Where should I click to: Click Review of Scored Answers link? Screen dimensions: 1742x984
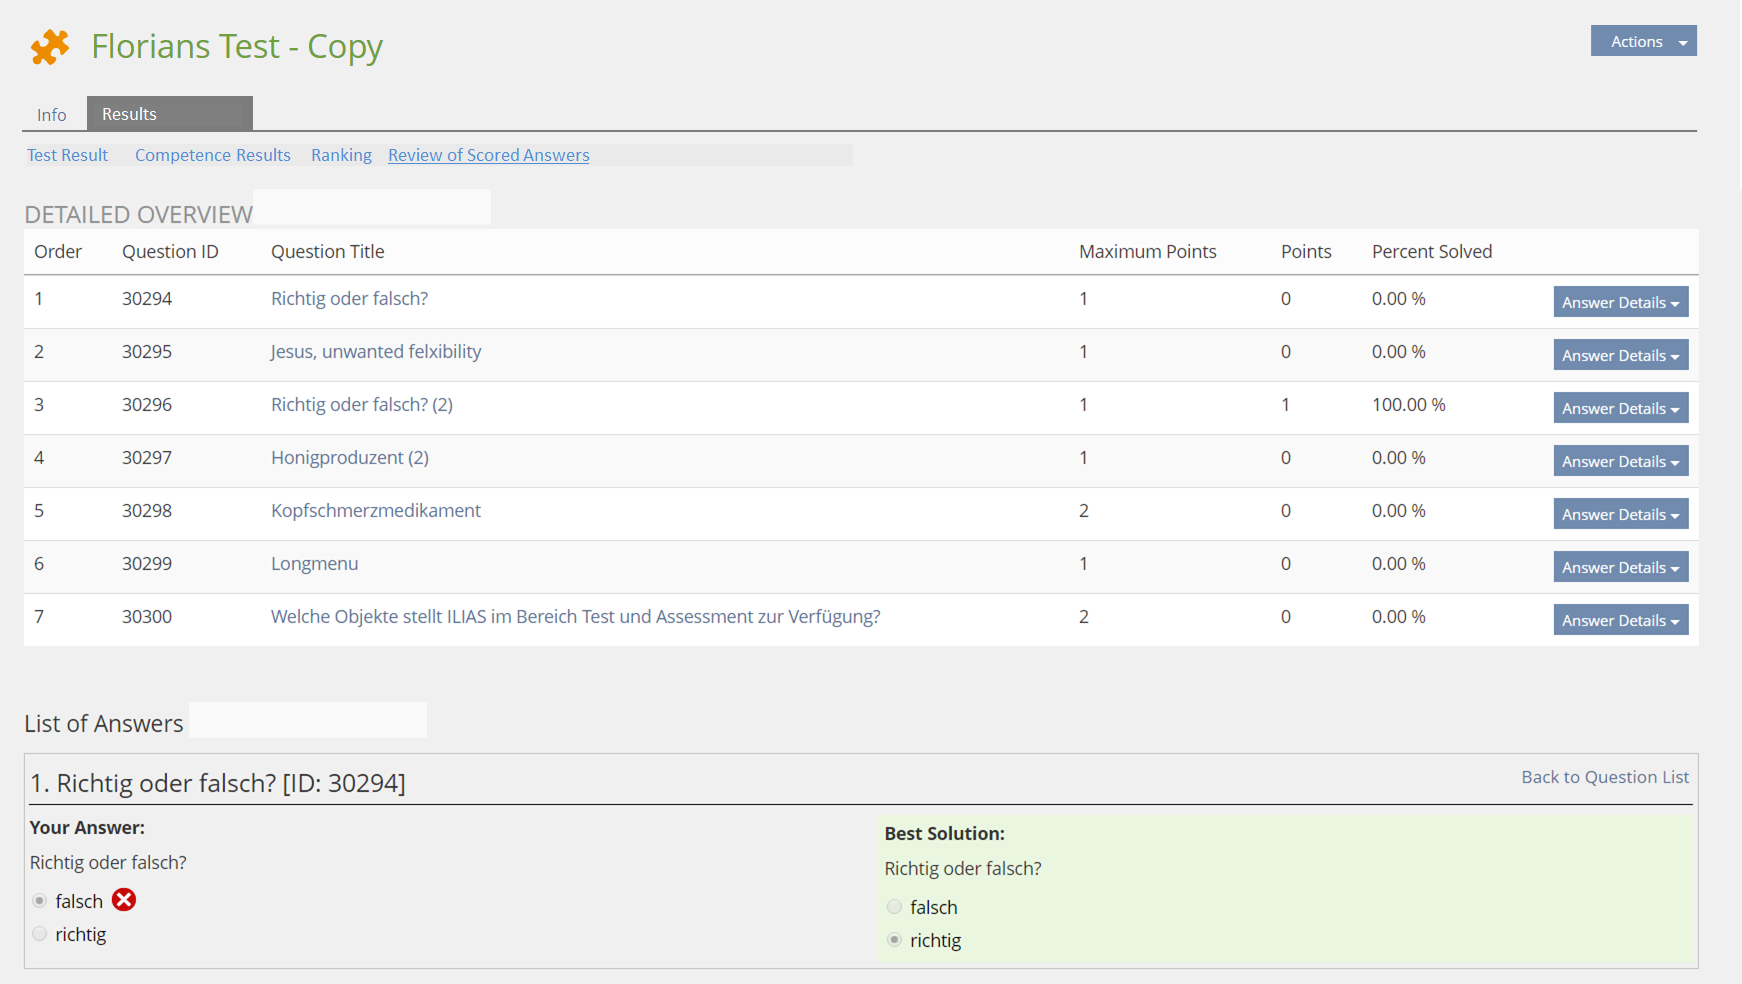[488, 155]
